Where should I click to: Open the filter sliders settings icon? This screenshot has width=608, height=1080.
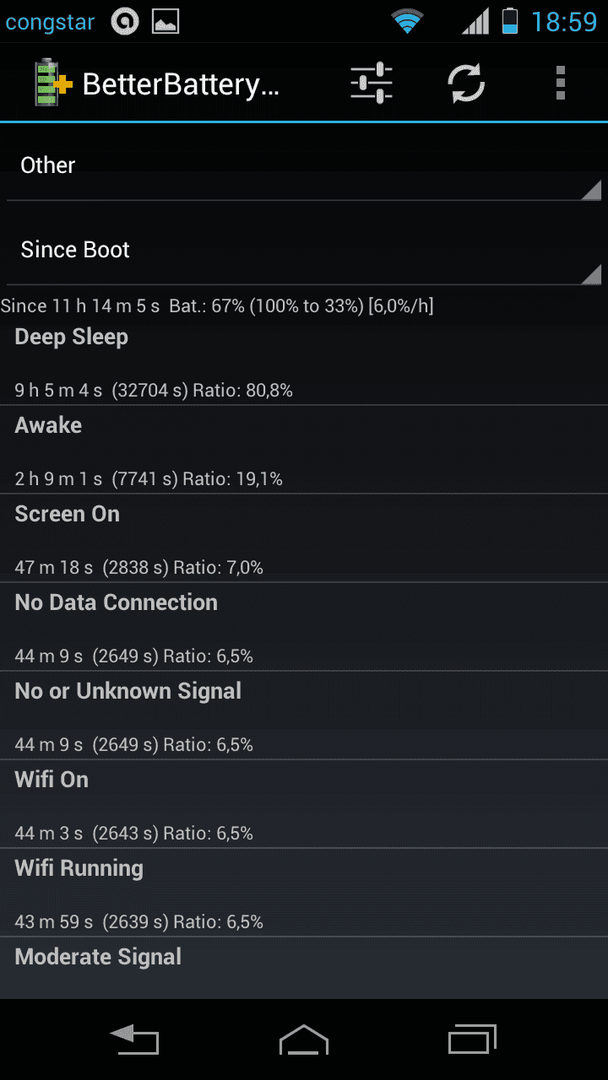(x=371, y=83)
